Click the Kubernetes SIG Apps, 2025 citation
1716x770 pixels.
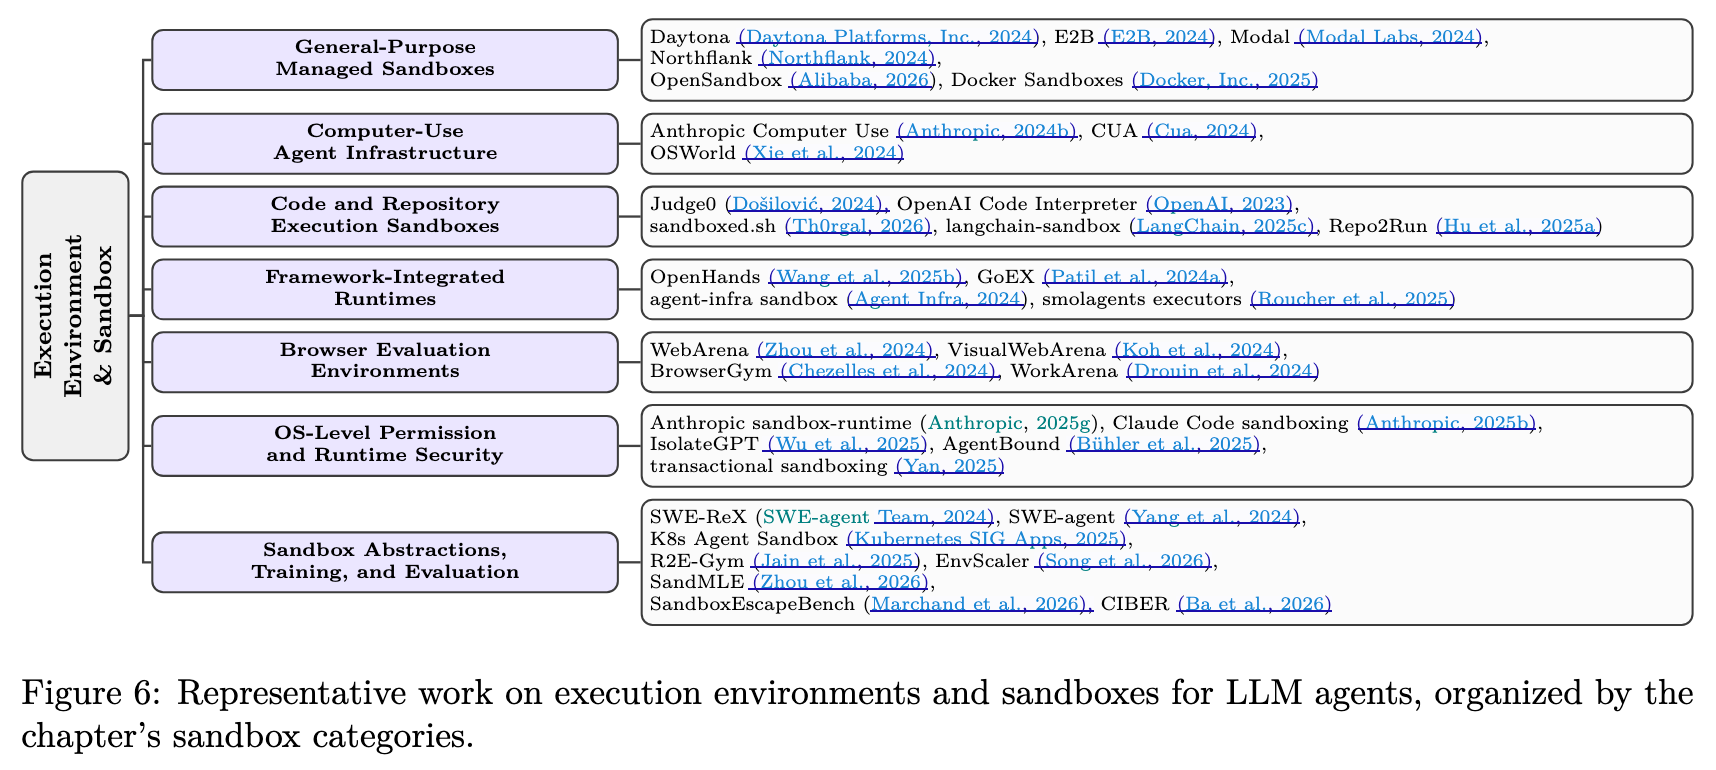(987, 539)
